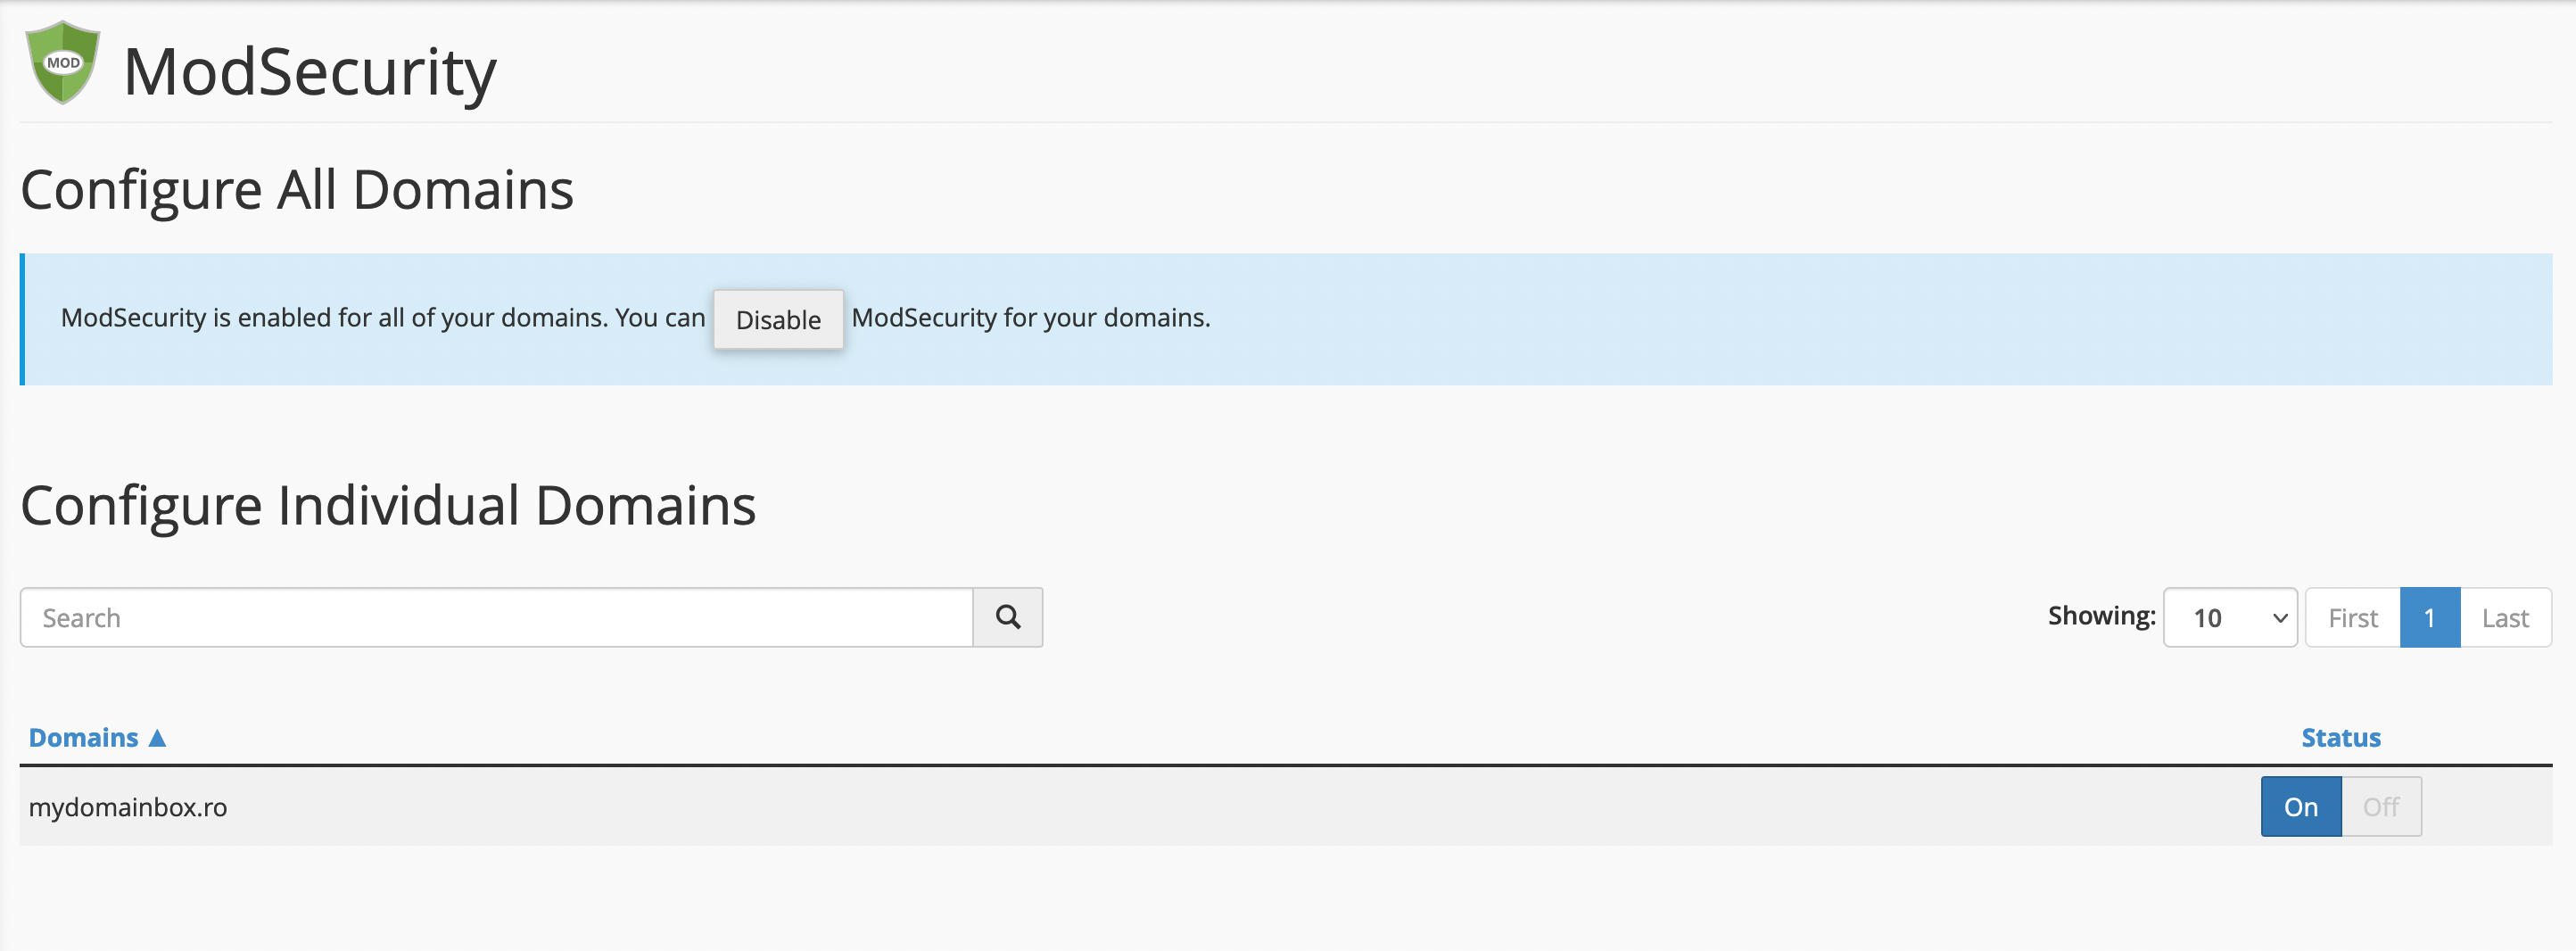
Task: Open the Showing page size dropdown
Action: pyautogui.click(x=2230, y=617)
